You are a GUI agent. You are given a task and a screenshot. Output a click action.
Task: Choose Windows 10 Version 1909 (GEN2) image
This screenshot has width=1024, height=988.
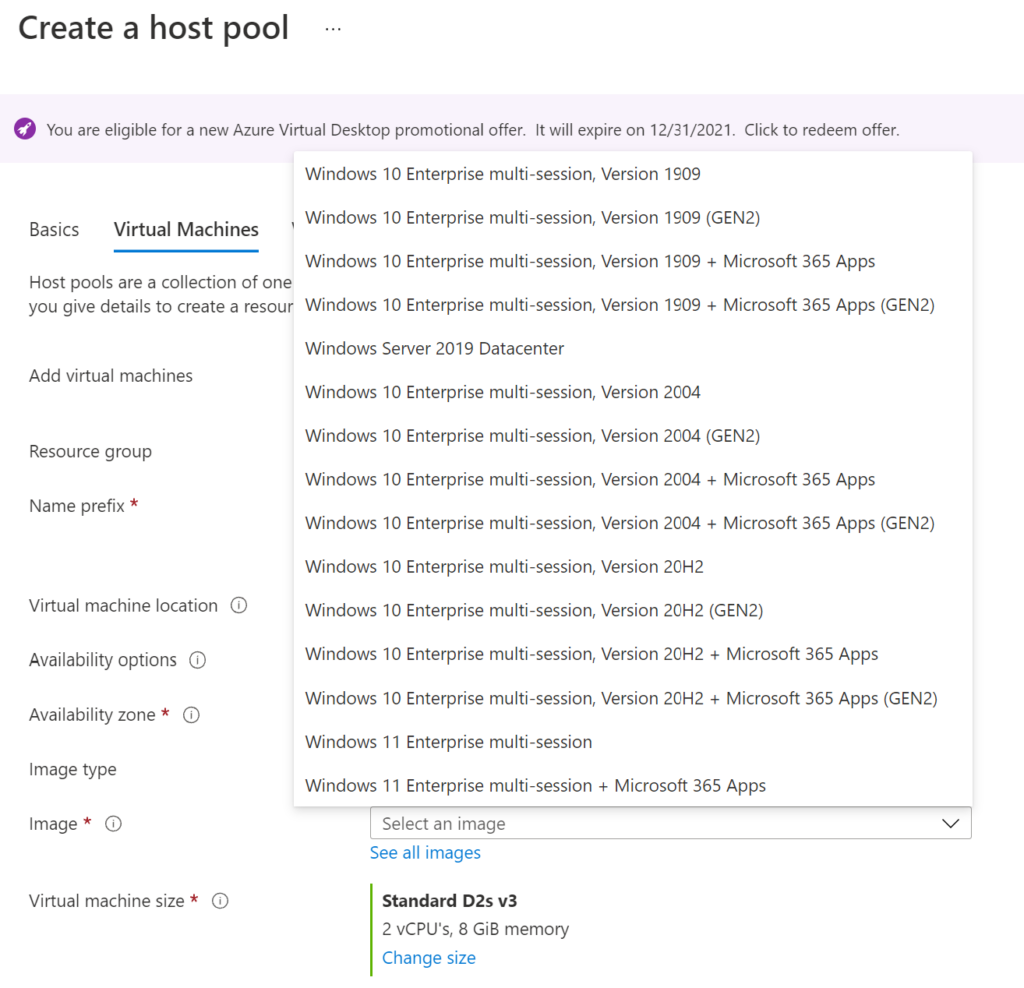(x=633, y=217)
